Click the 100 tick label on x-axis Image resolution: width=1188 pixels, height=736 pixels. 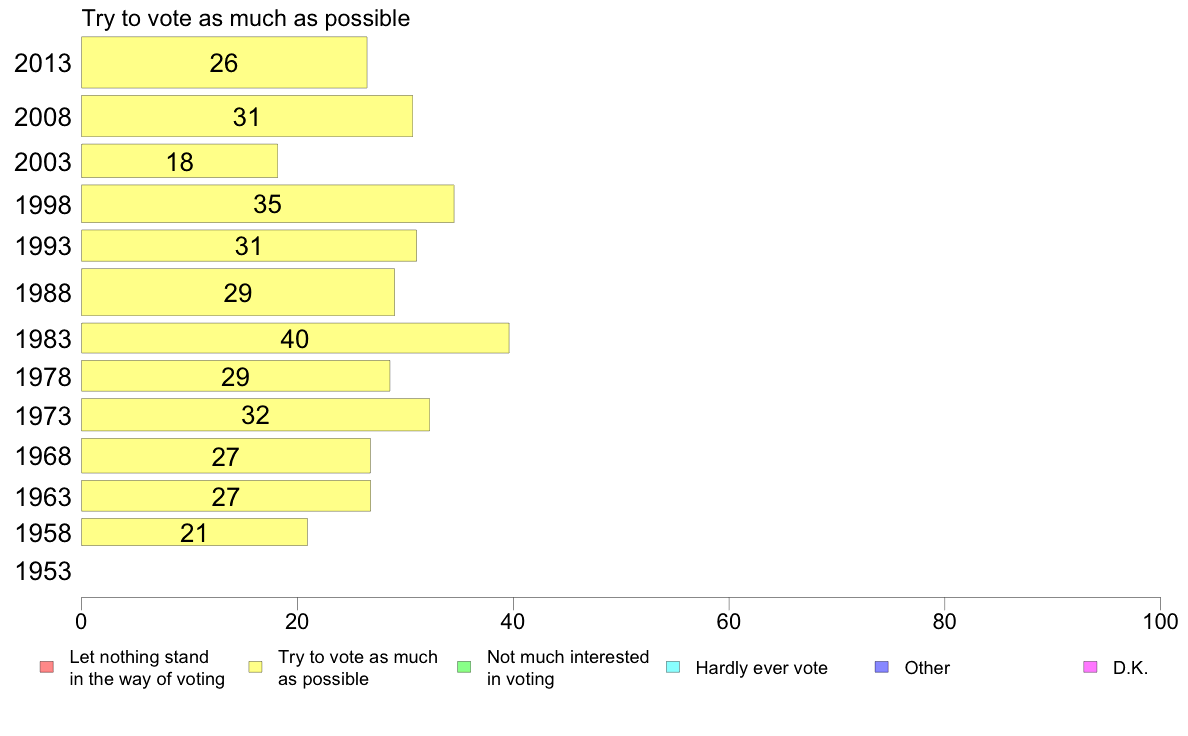coord(1160,622)
